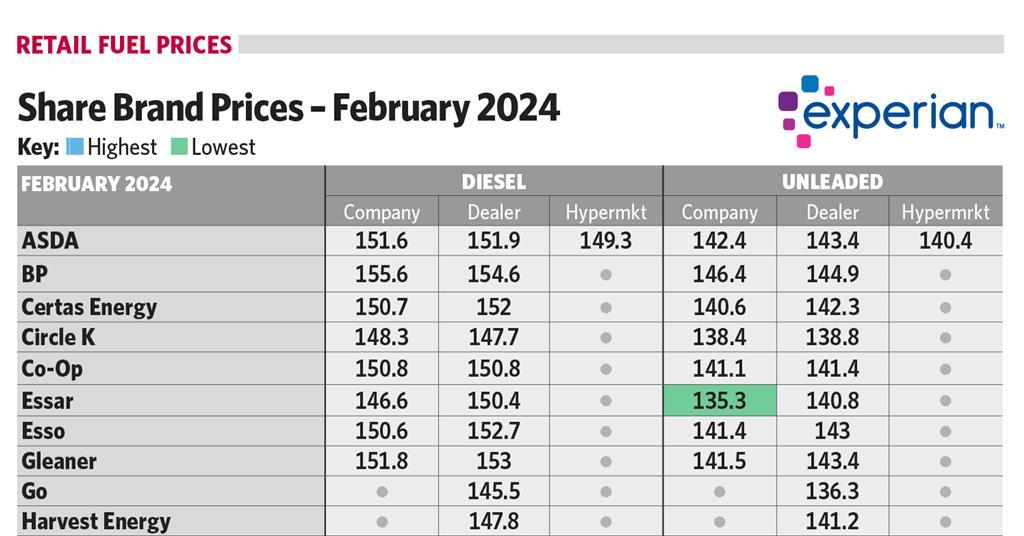Click the Company header under UNLEADED
The width and height of the screenshot is (1024, 536).
[x=719, y=212]
